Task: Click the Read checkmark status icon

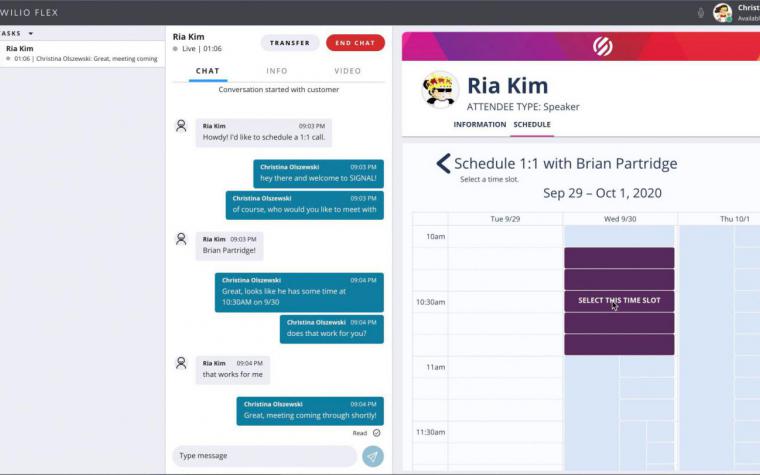Action: tap(377, 433)
